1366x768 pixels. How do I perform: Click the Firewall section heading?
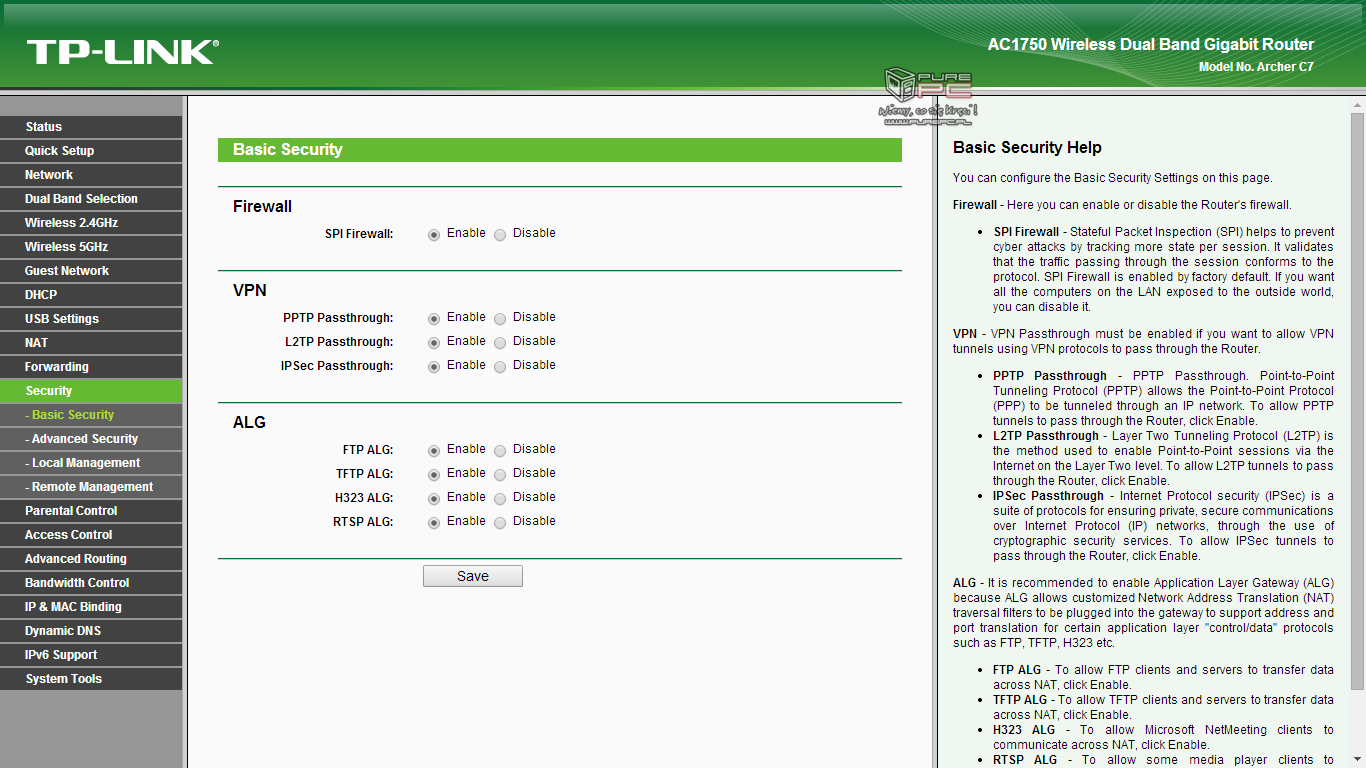coord(262,207)
